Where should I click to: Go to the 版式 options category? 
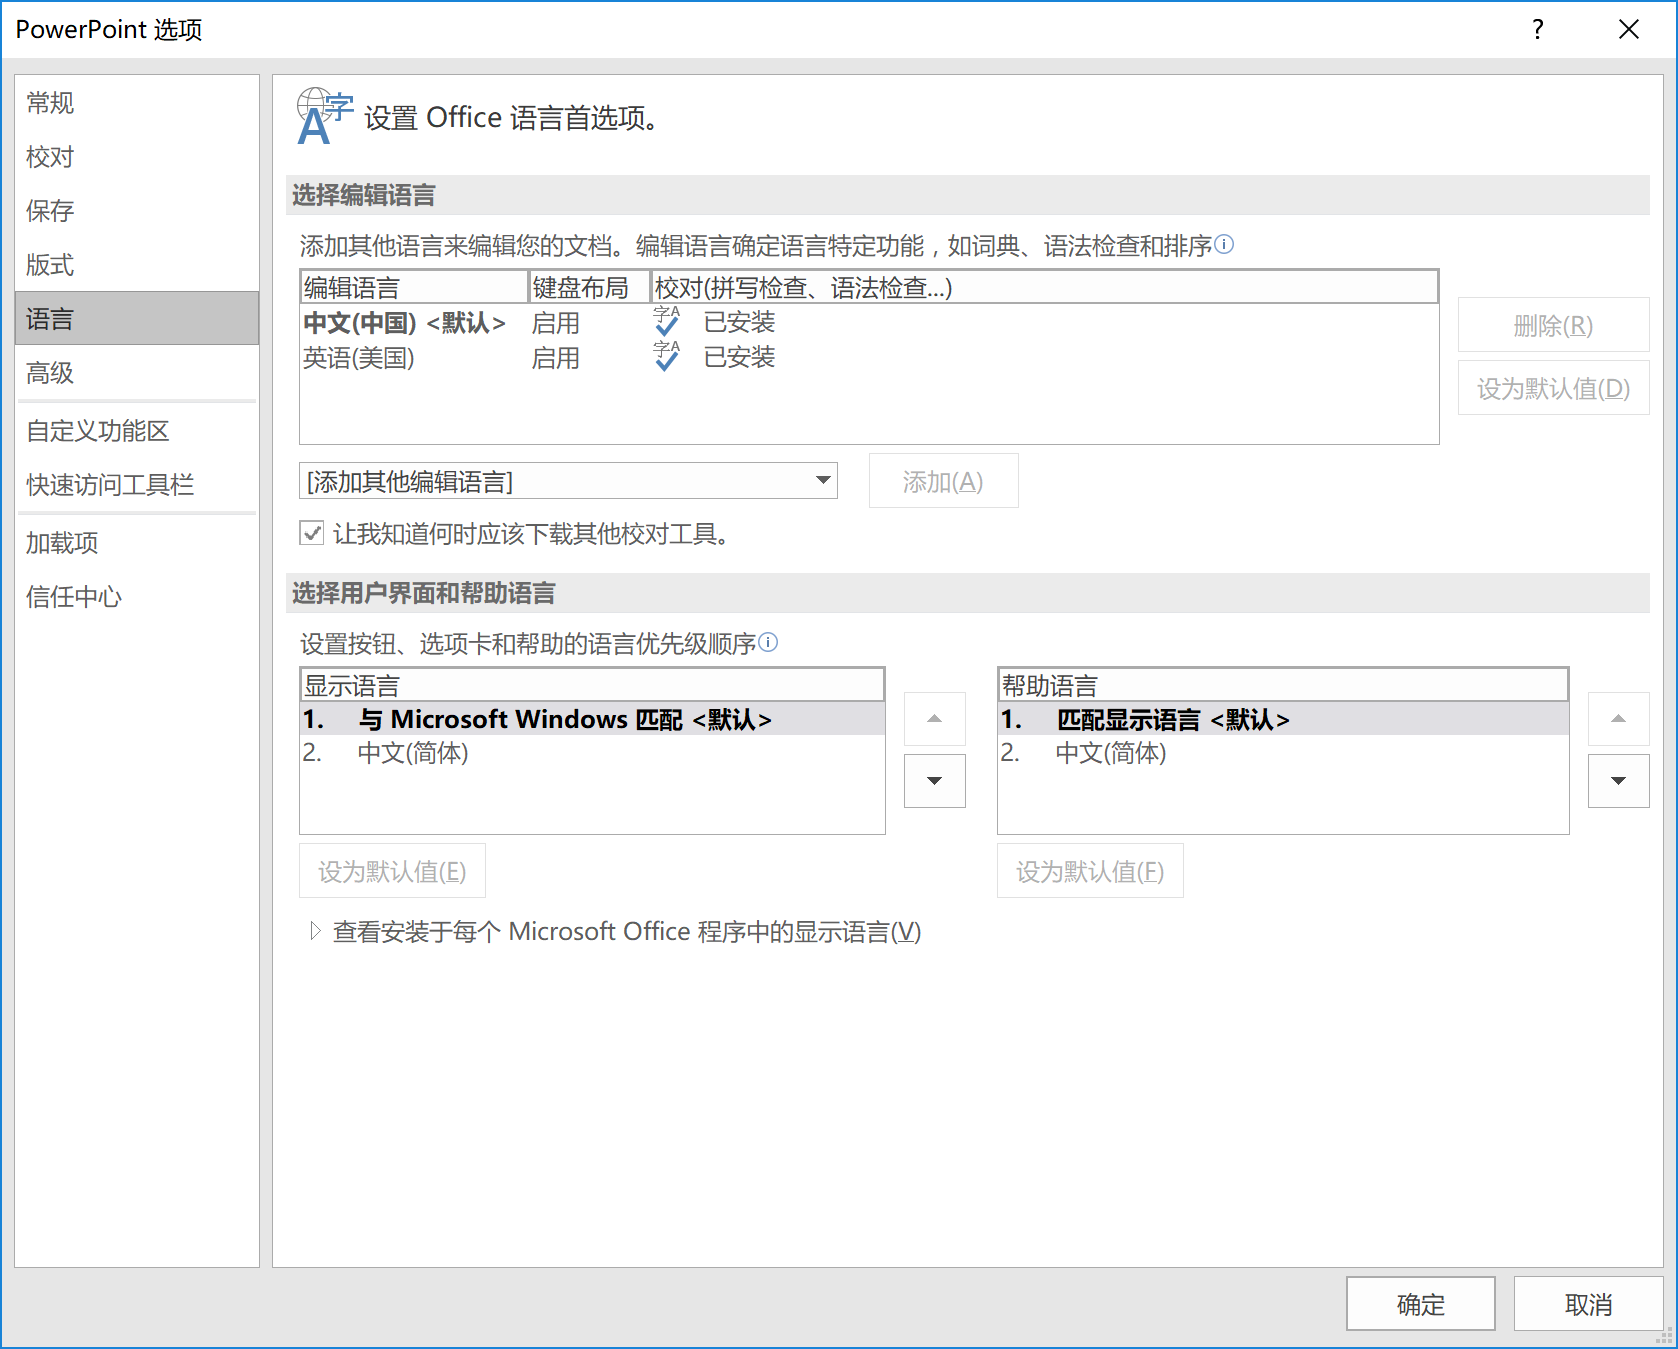click(137, 264)
